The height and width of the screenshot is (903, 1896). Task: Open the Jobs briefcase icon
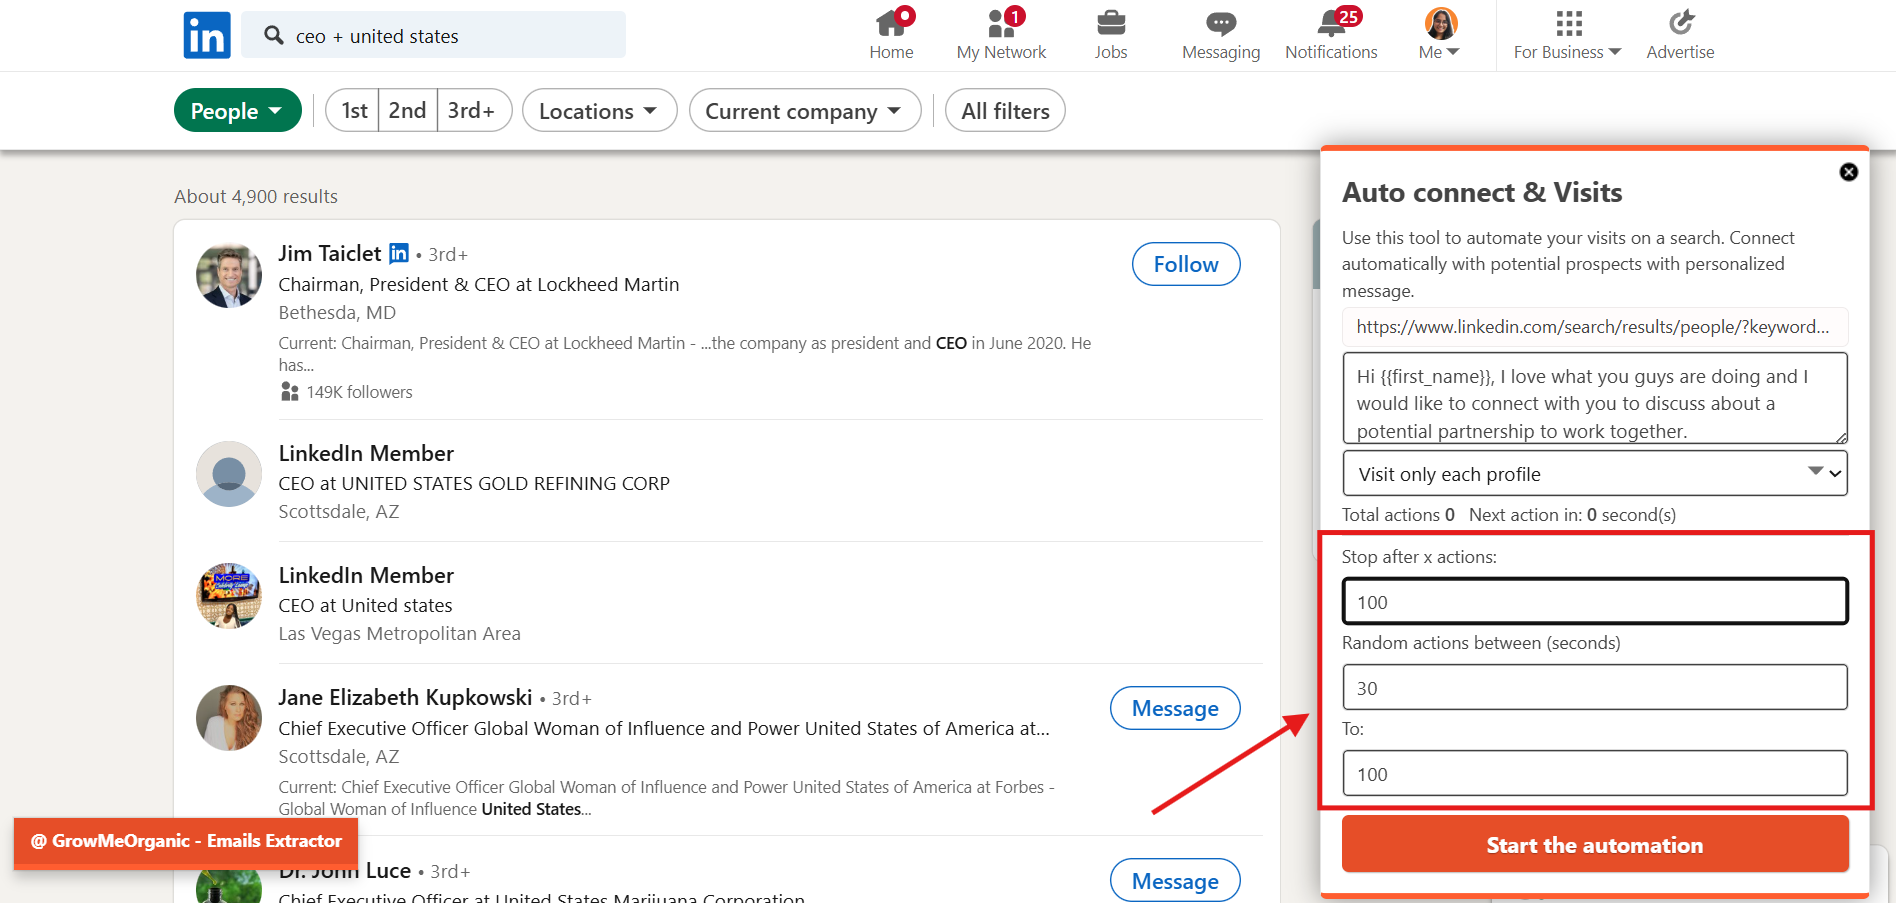1111,22
